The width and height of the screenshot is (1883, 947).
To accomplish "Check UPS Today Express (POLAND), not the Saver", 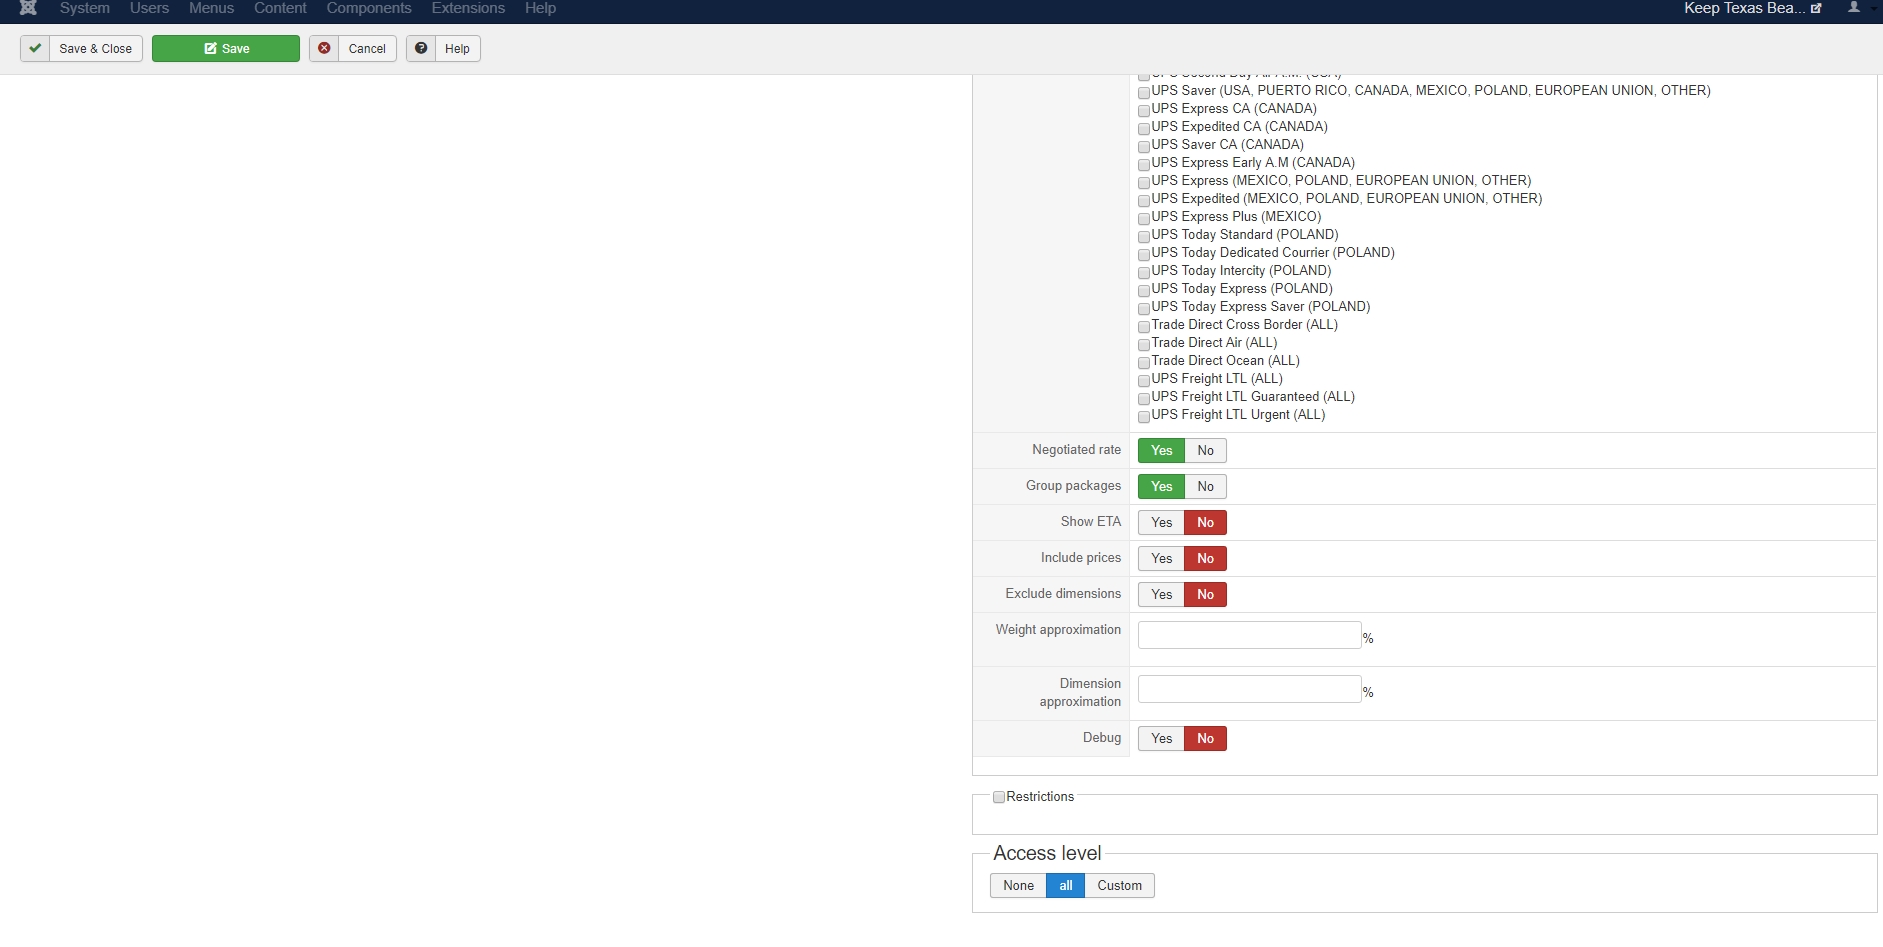I will click(x=1144, y=290).
